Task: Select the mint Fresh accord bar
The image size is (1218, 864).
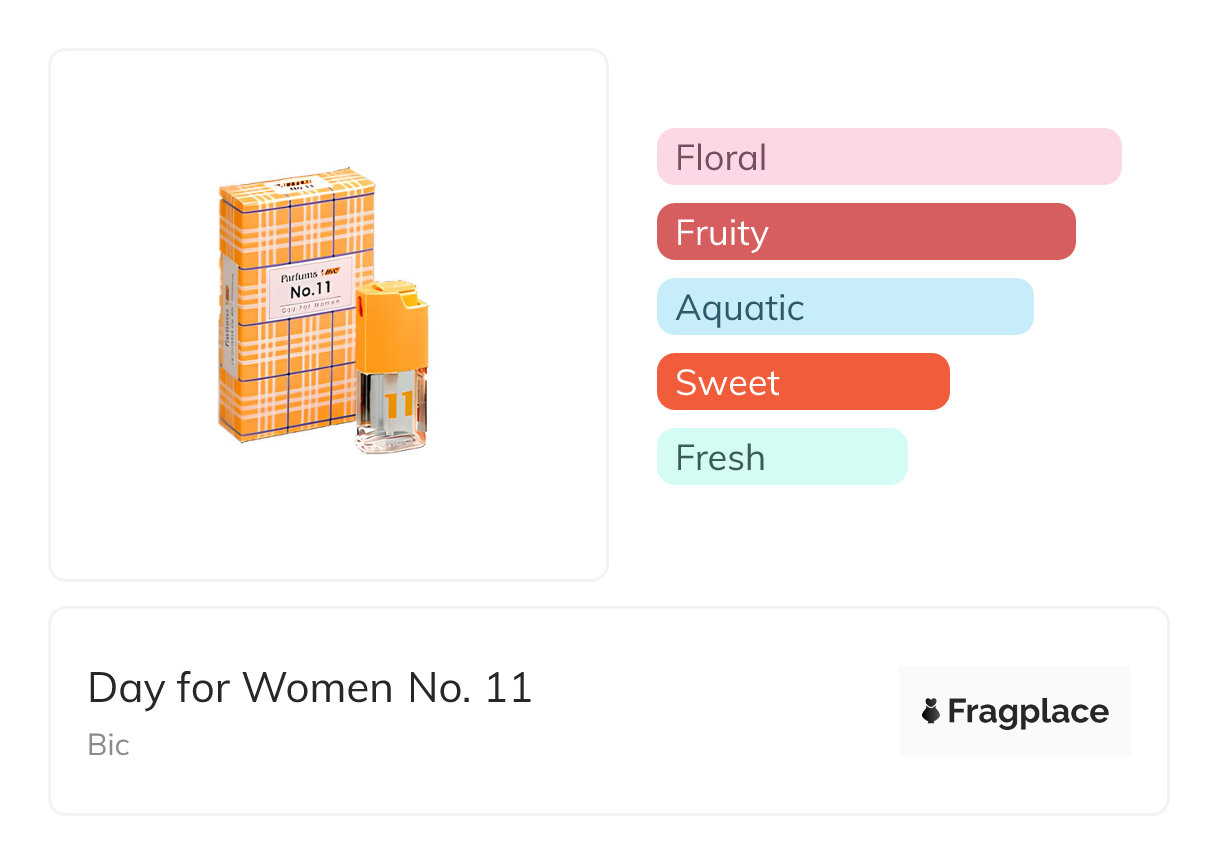Action: [x=781, y=457]
